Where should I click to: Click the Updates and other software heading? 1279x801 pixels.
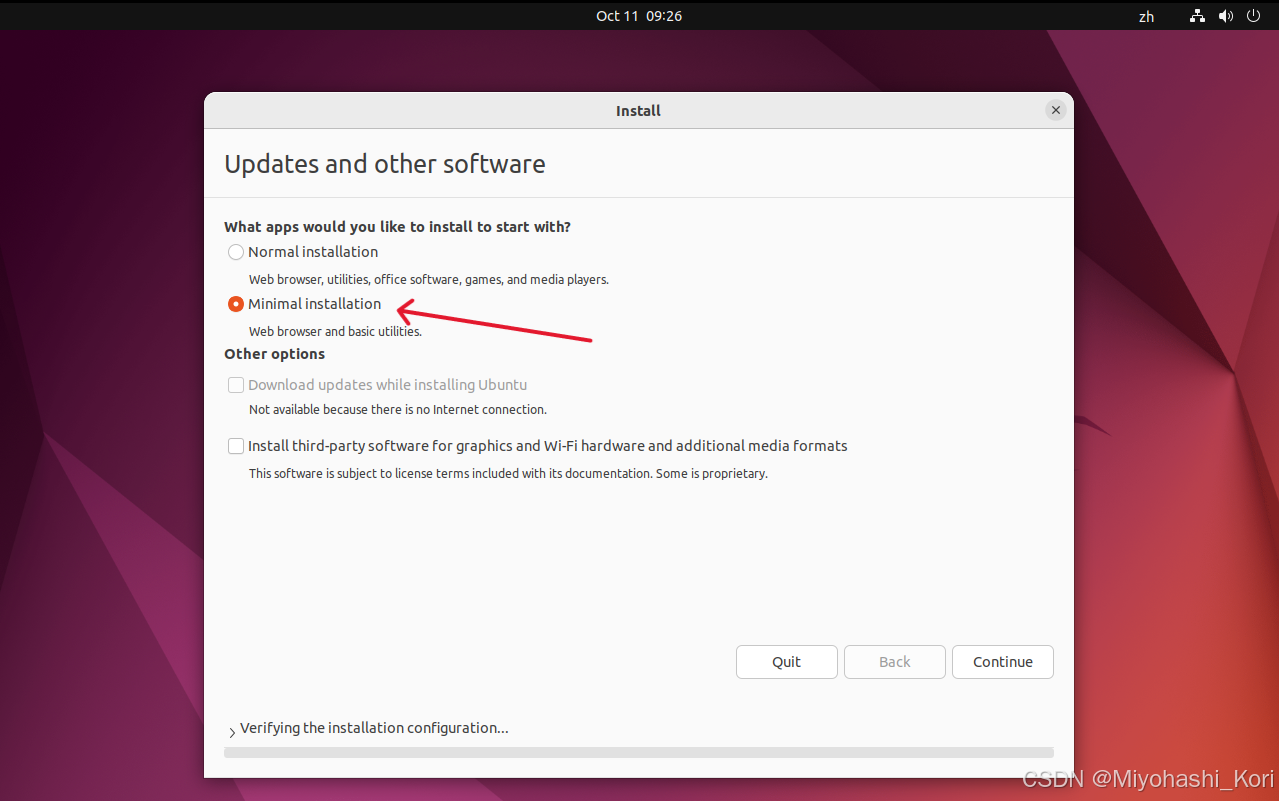tap(384, 164)
